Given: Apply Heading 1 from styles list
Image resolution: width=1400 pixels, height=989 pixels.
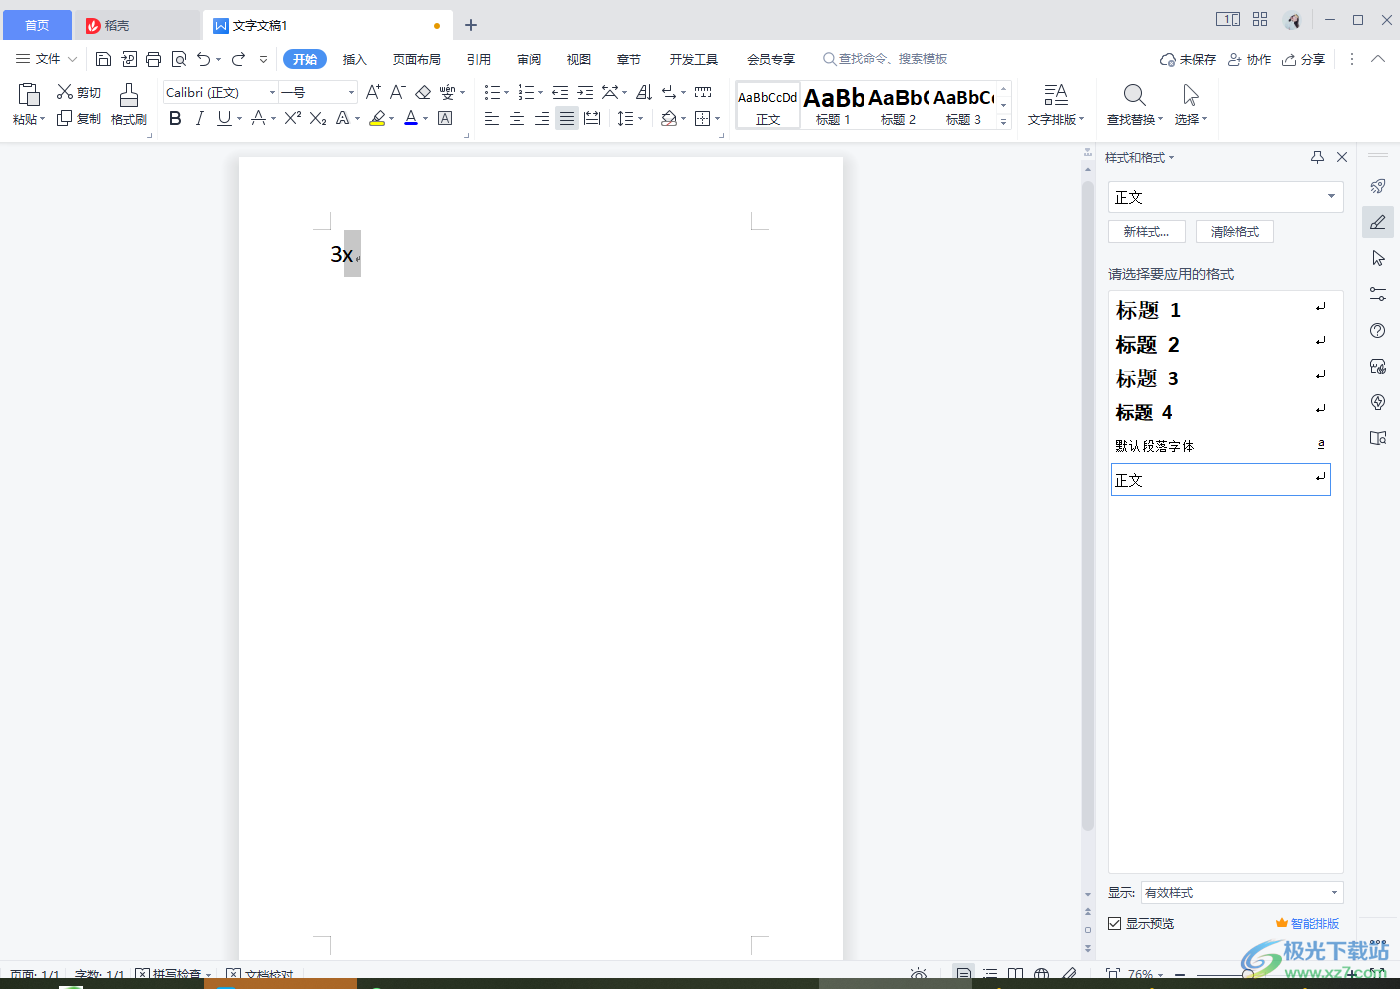Looking at the screenshot, I should 1220,310.
